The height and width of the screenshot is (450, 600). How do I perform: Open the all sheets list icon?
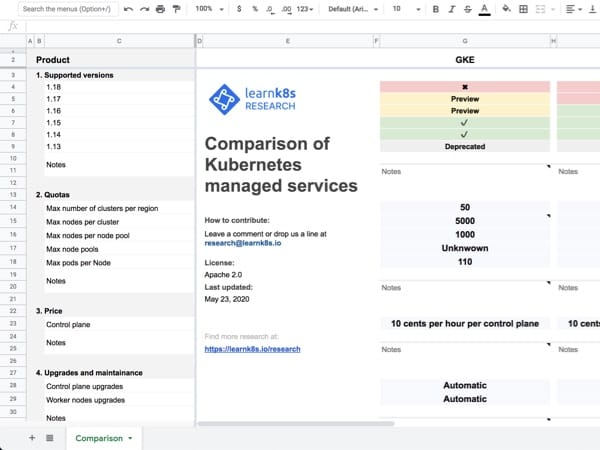[x=50, y=438]
